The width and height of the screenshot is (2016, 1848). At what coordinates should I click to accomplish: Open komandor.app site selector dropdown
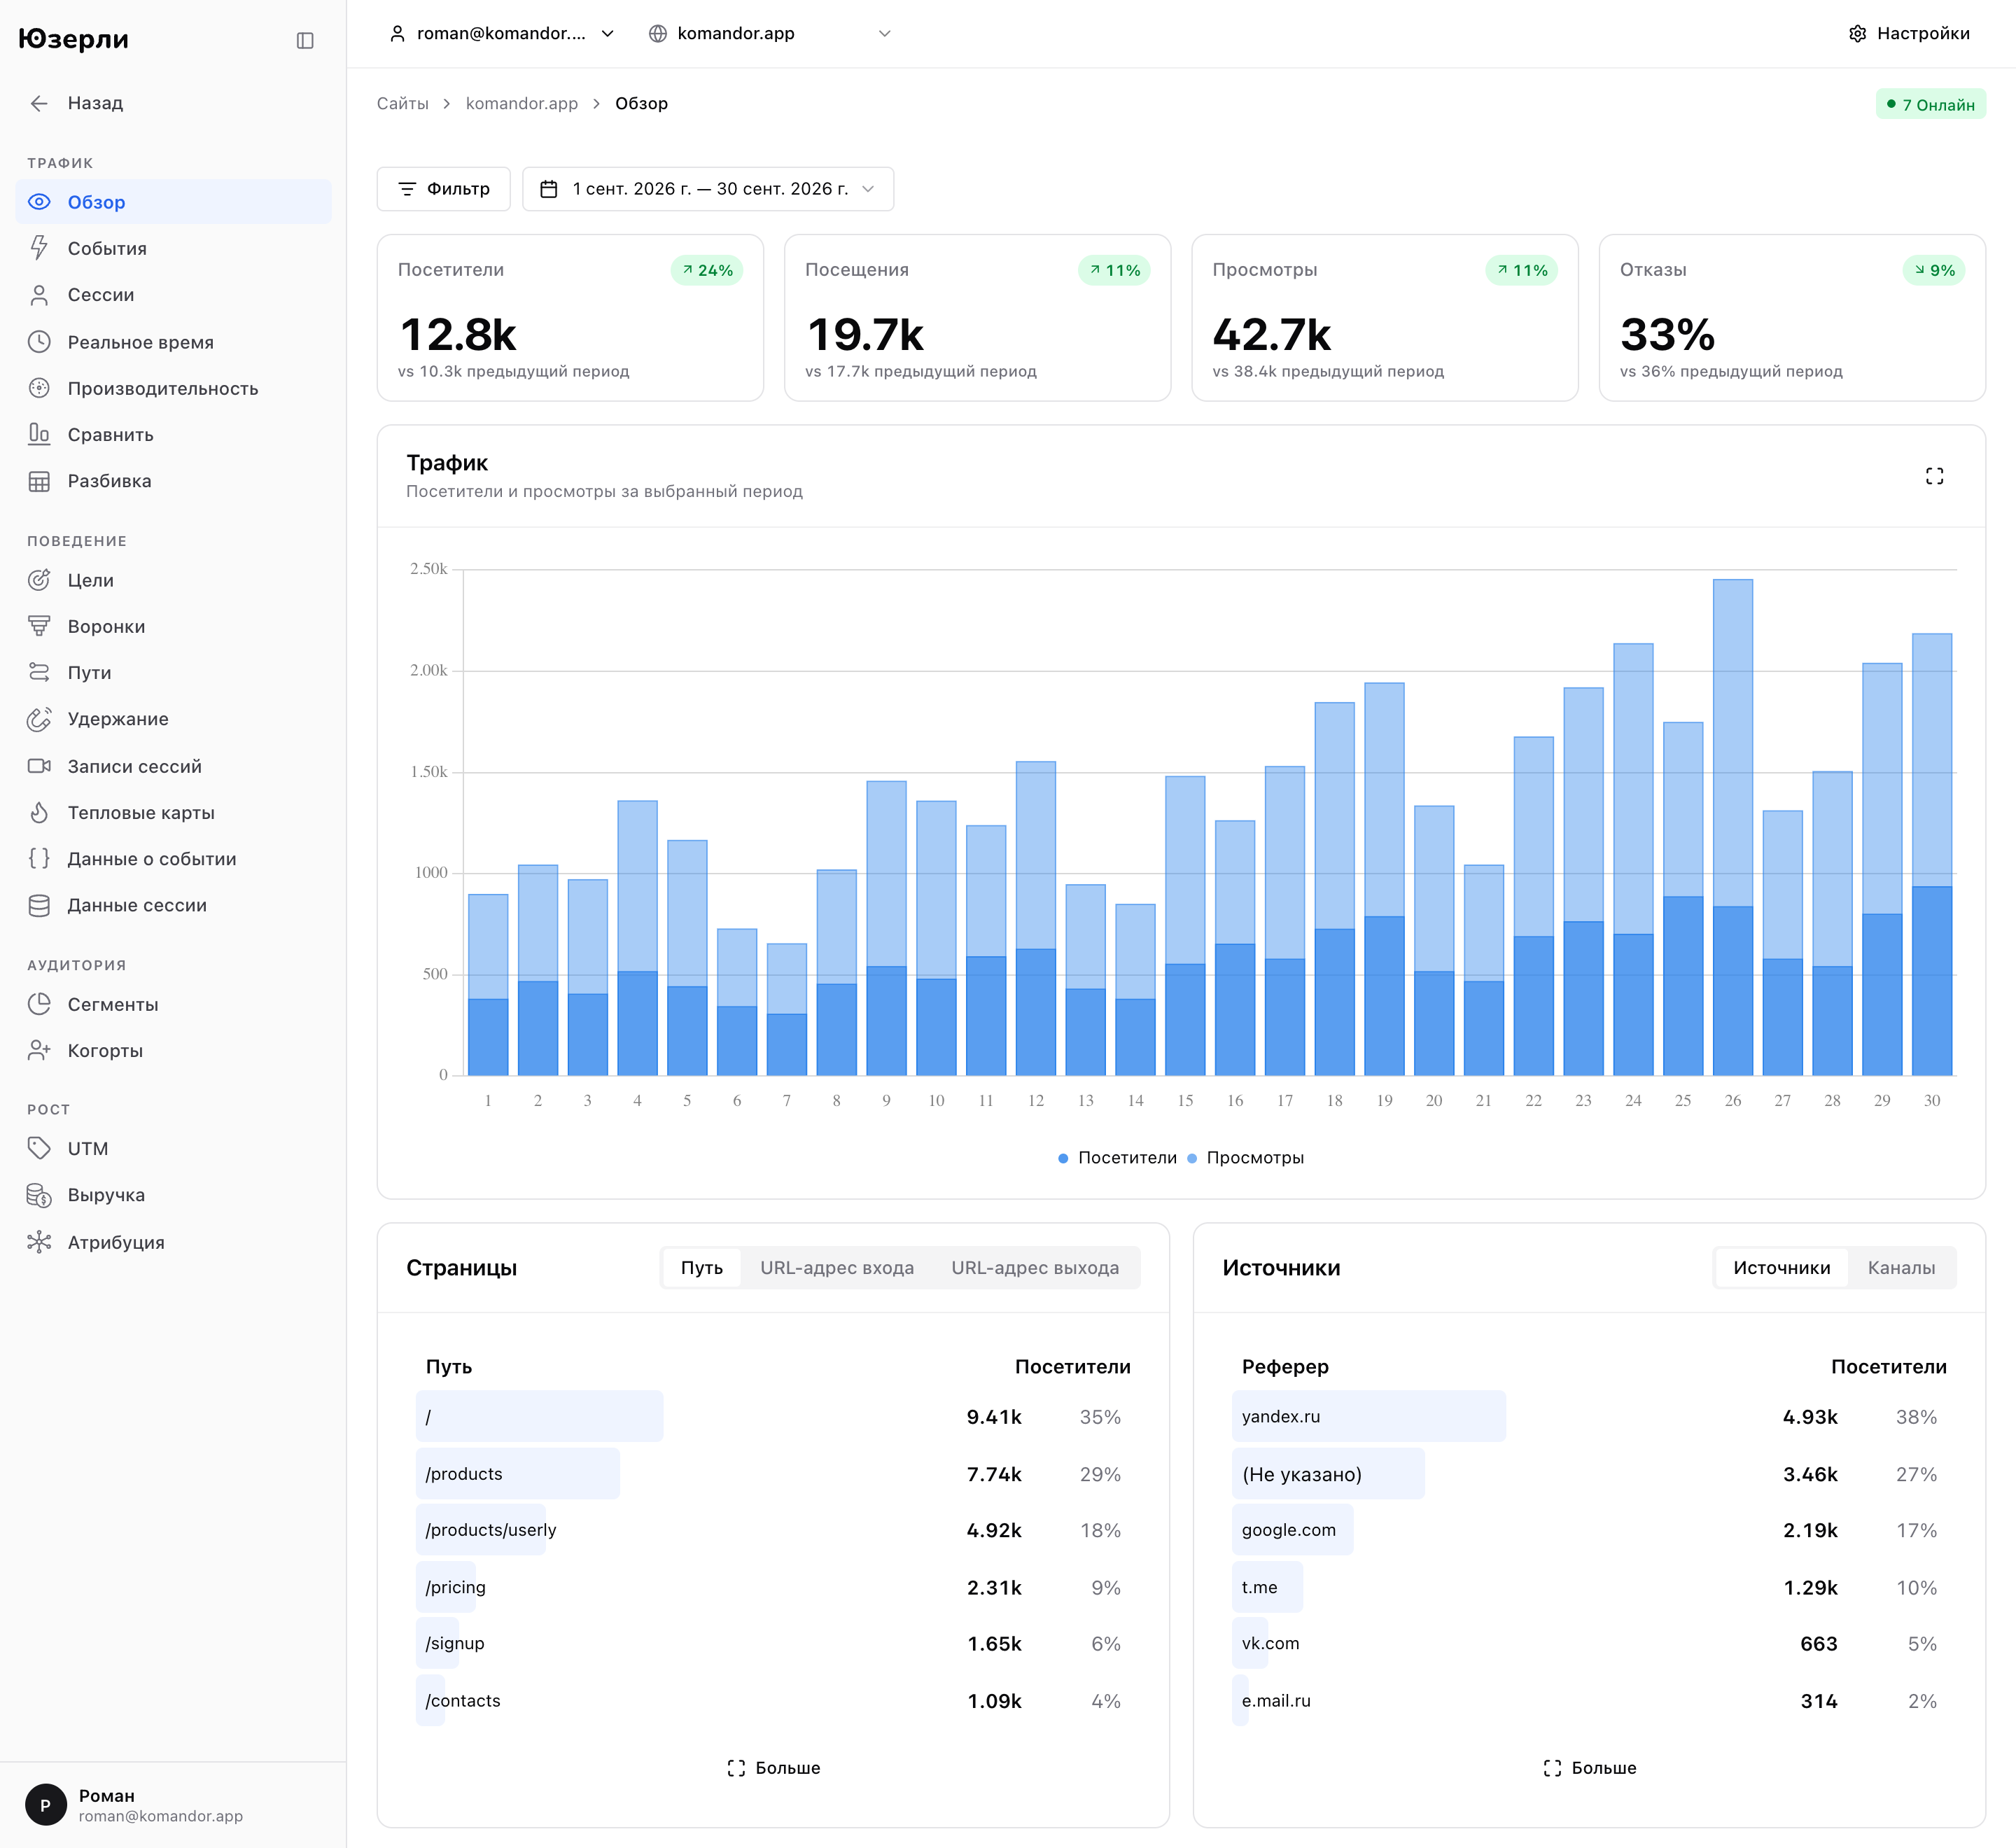click(769, 33)
